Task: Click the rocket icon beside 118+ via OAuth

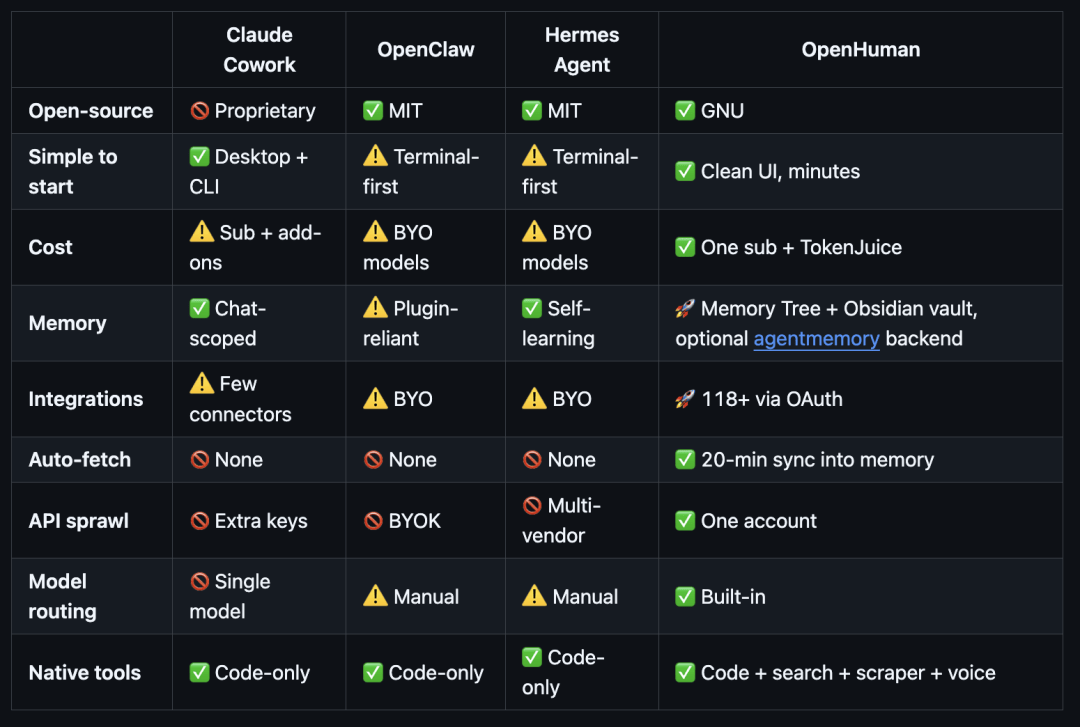Action: (685, 399)
